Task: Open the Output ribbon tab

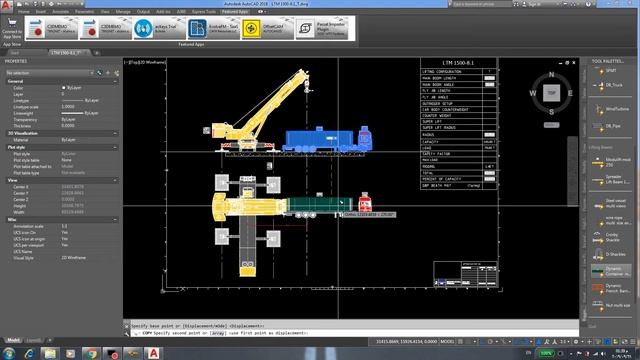Action: click(143, 12)
